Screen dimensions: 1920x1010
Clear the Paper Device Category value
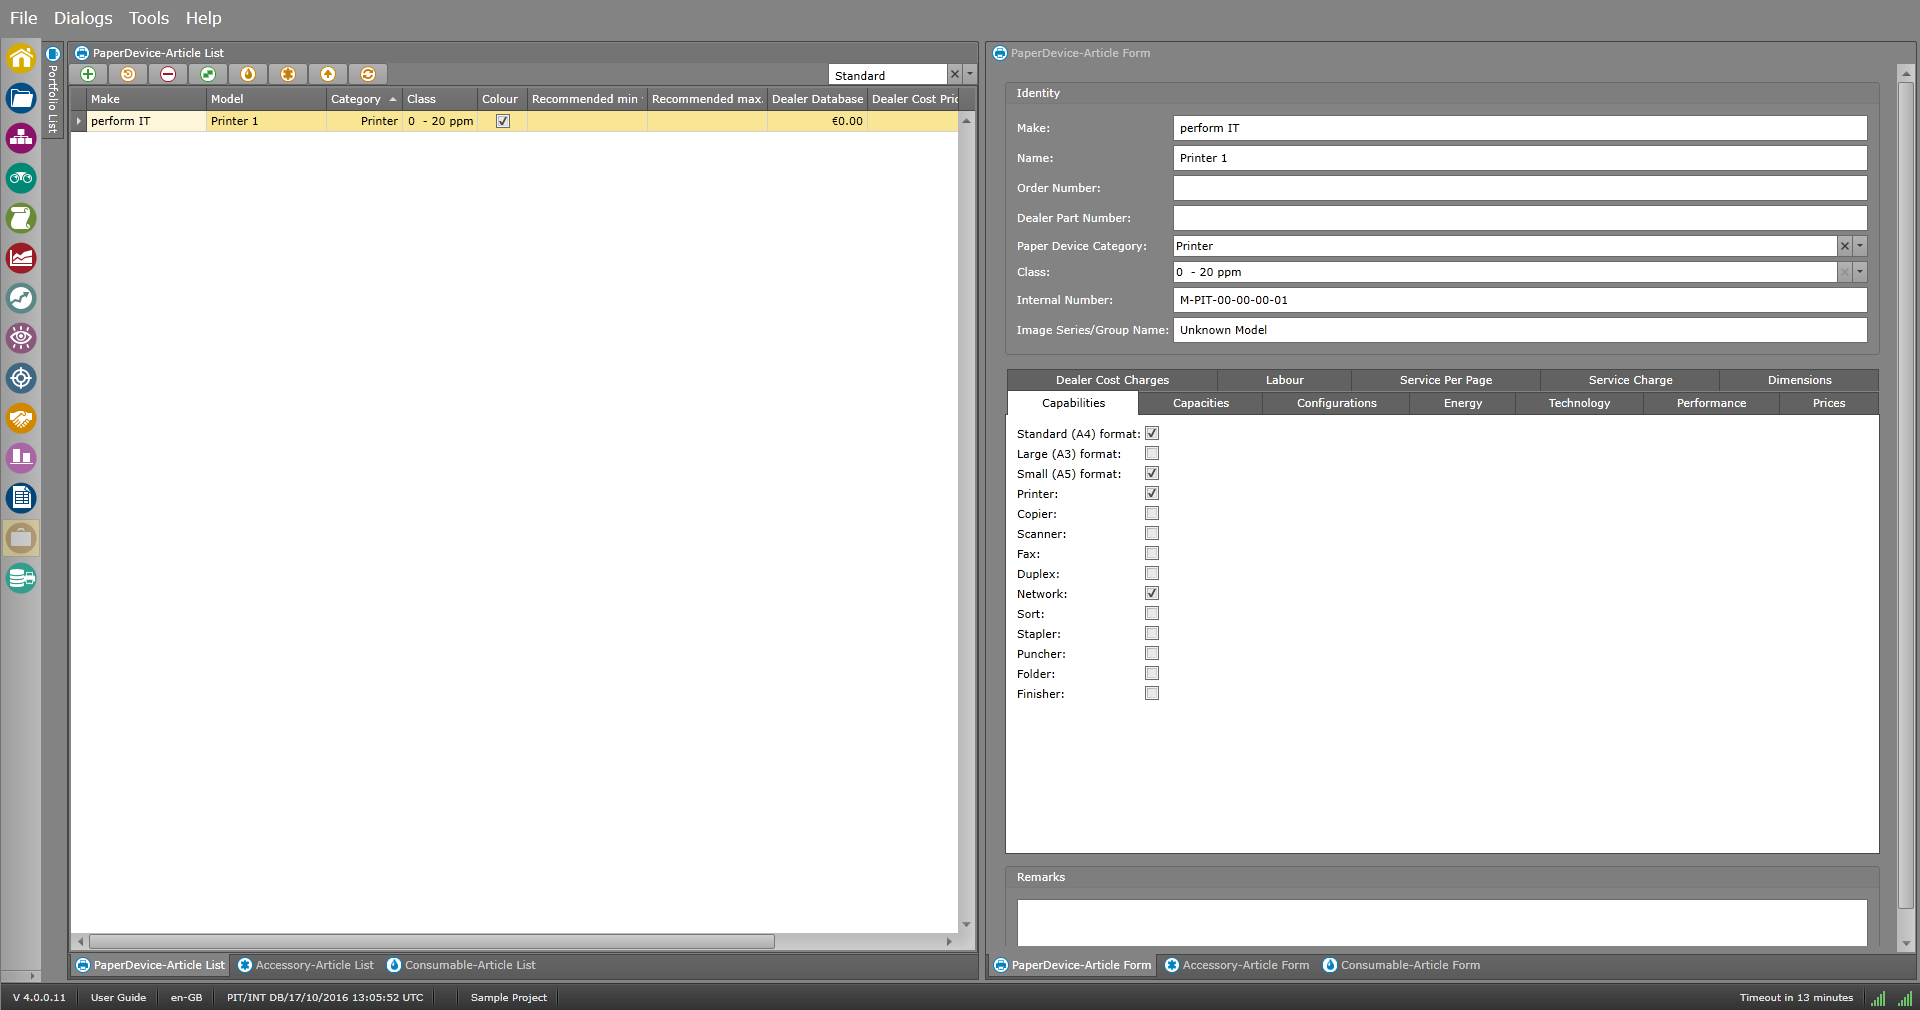point(1845,246)
